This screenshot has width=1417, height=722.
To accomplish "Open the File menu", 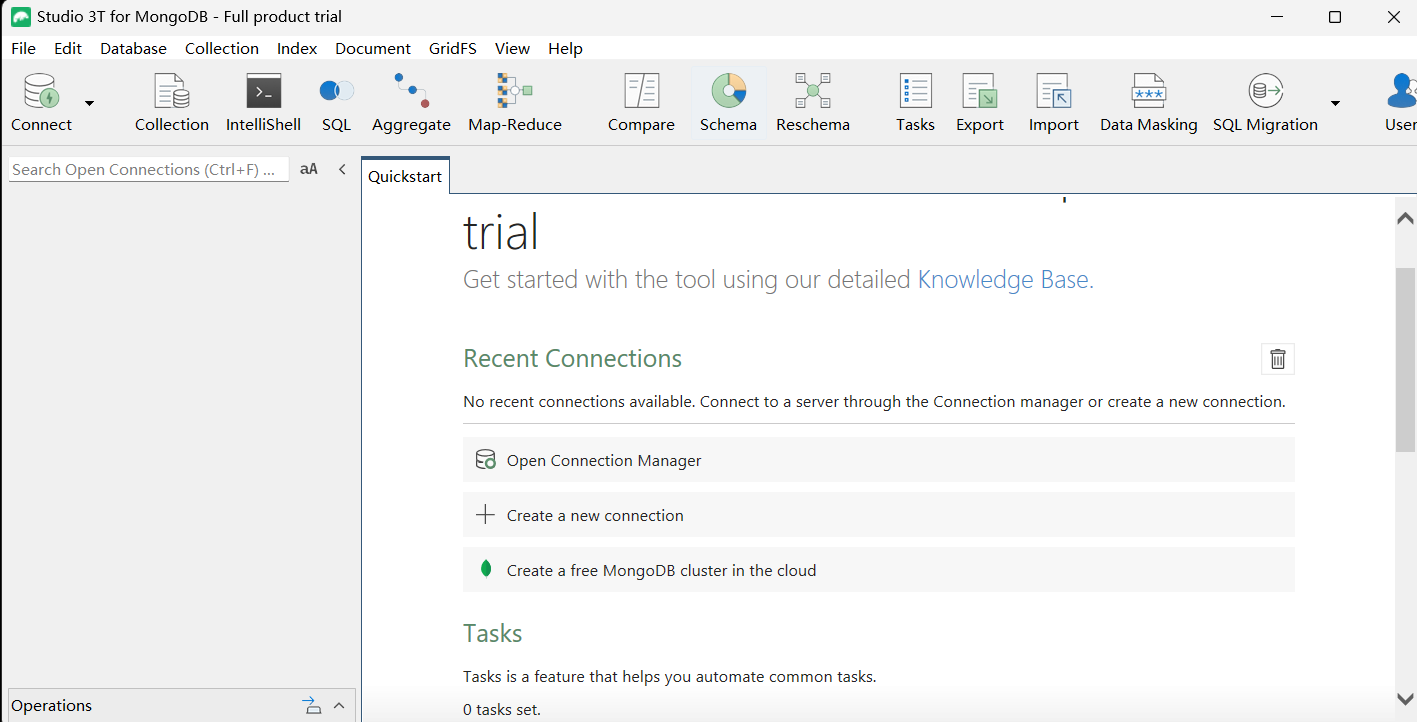I will pyautogui.click(x=23, y=48).
